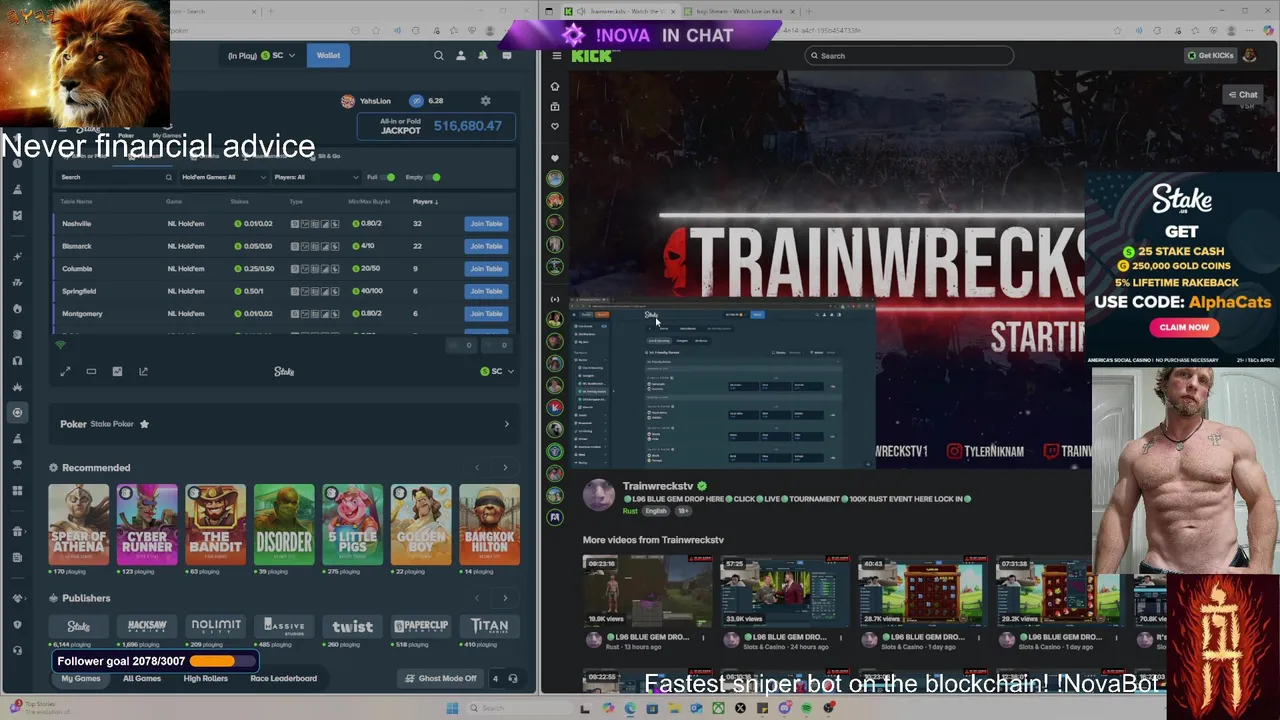The image size is (1280, 720).
Task: Switch to My Games tab
Action: click(x=81, y=679)
